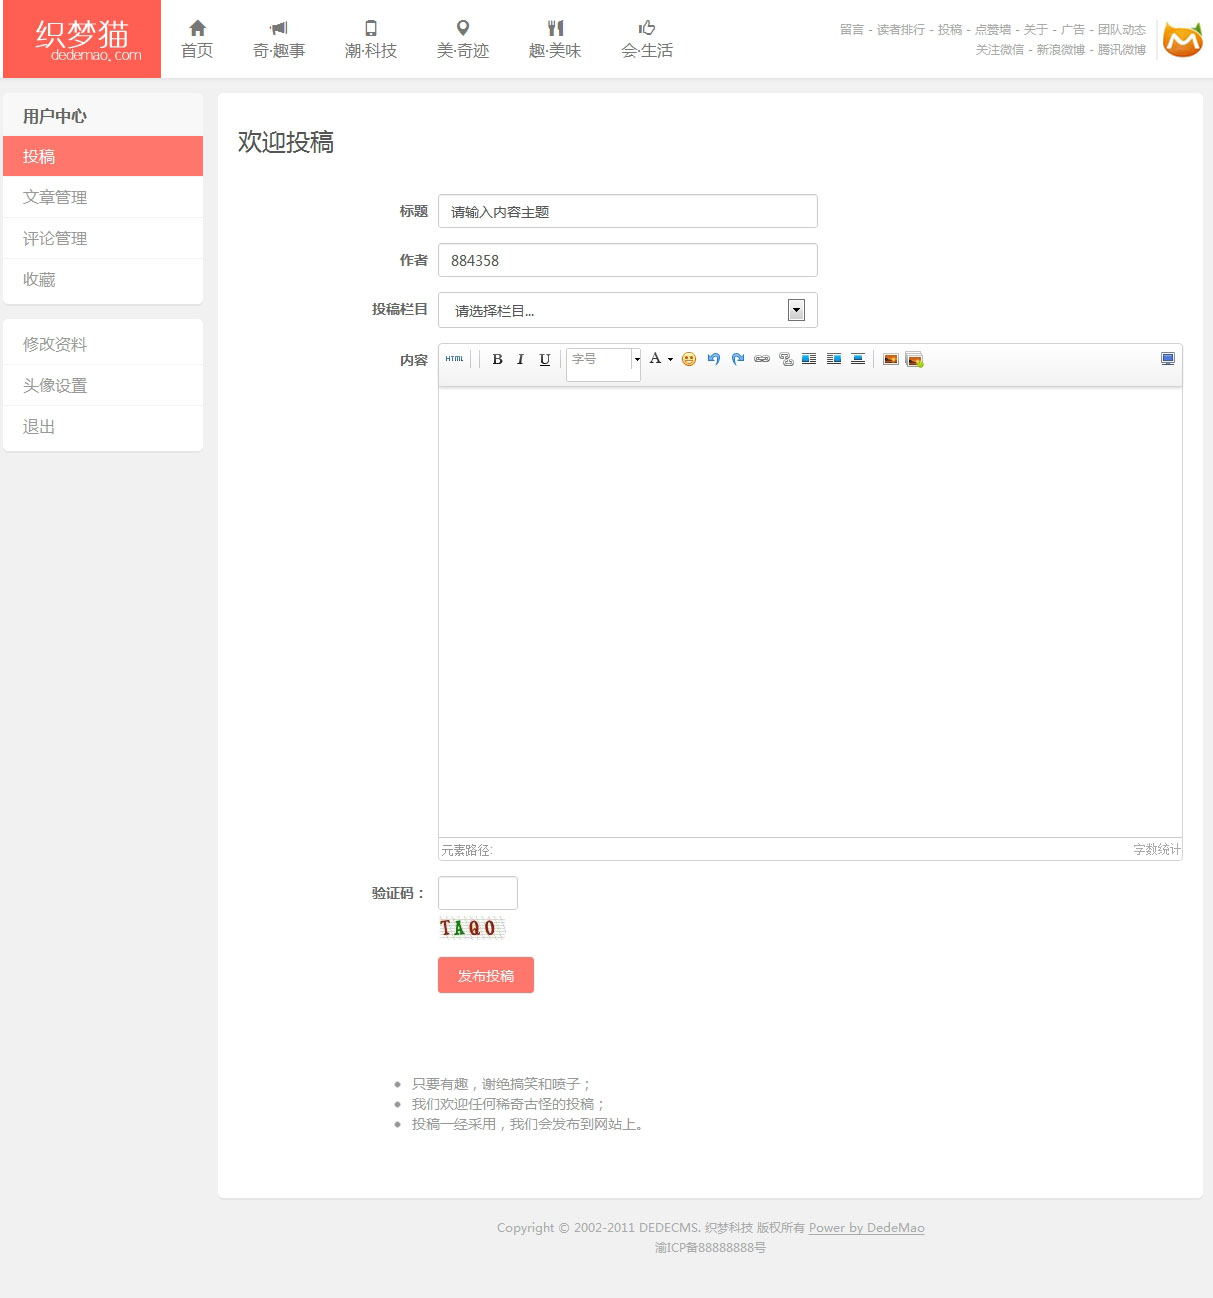Toggle fullscreen editor with monitor icon
The image size is (1213, 1298).
[1167, 359]
